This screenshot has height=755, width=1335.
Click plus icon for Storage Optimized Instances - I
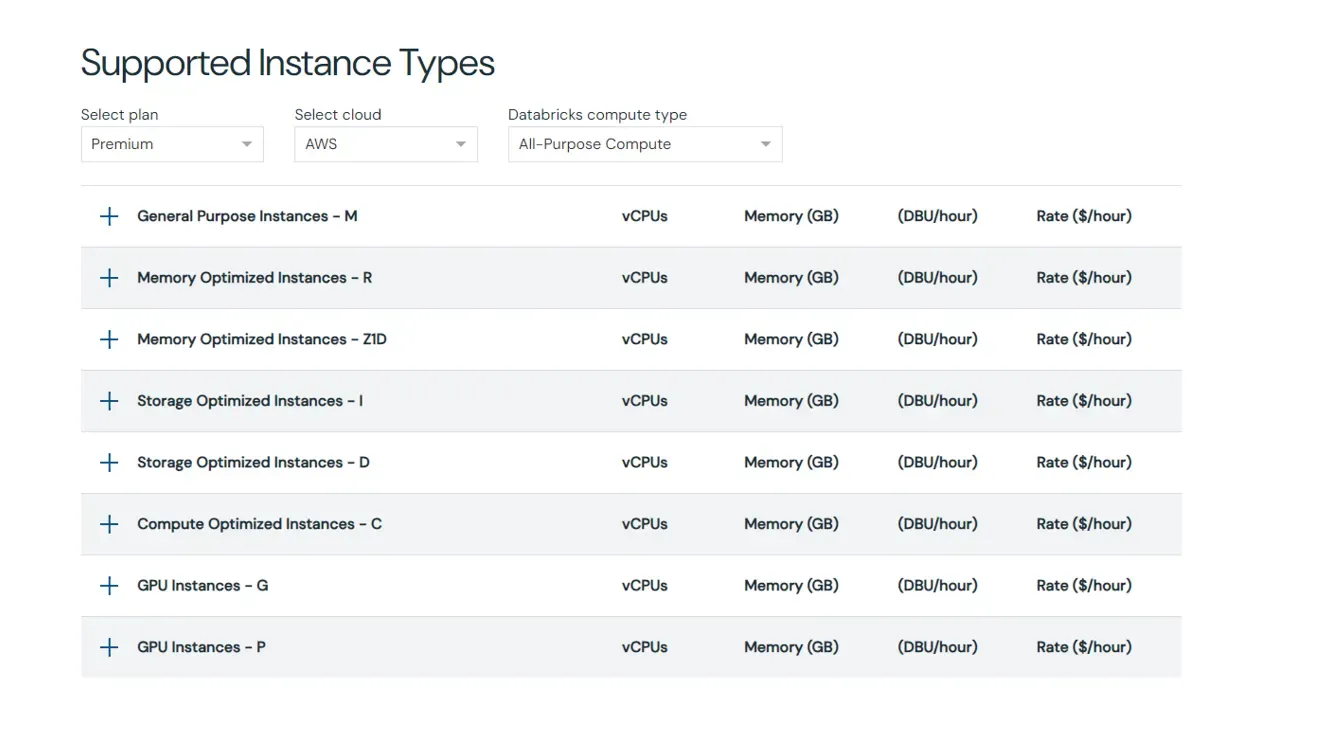click(x=109, y=401)
